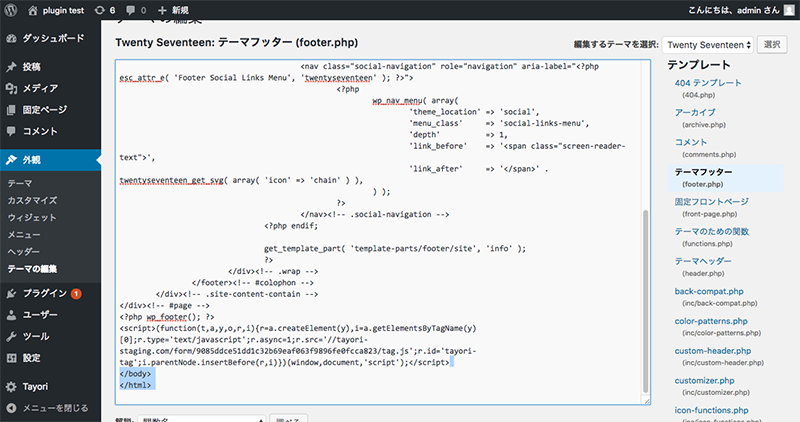The width and height of the screenshot is (800, 422).
Task: Click the プラグイン plug icon
Action: (x=11, y=293)
